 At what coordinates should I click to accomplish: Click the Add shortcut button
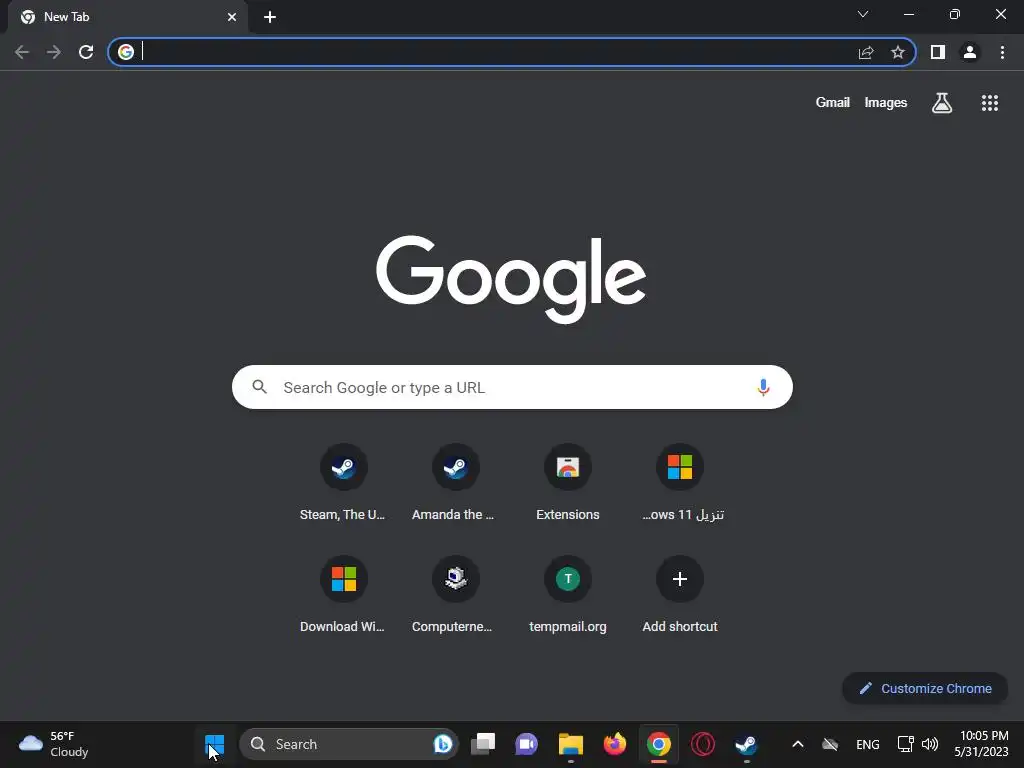coord(680,596)
